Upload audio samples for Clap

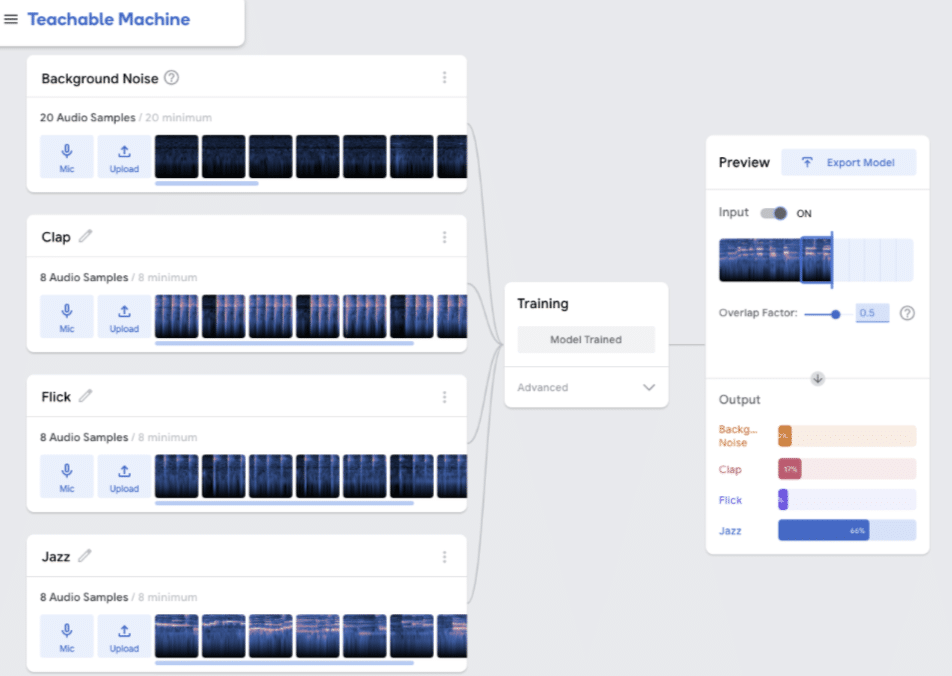(124, 316)
